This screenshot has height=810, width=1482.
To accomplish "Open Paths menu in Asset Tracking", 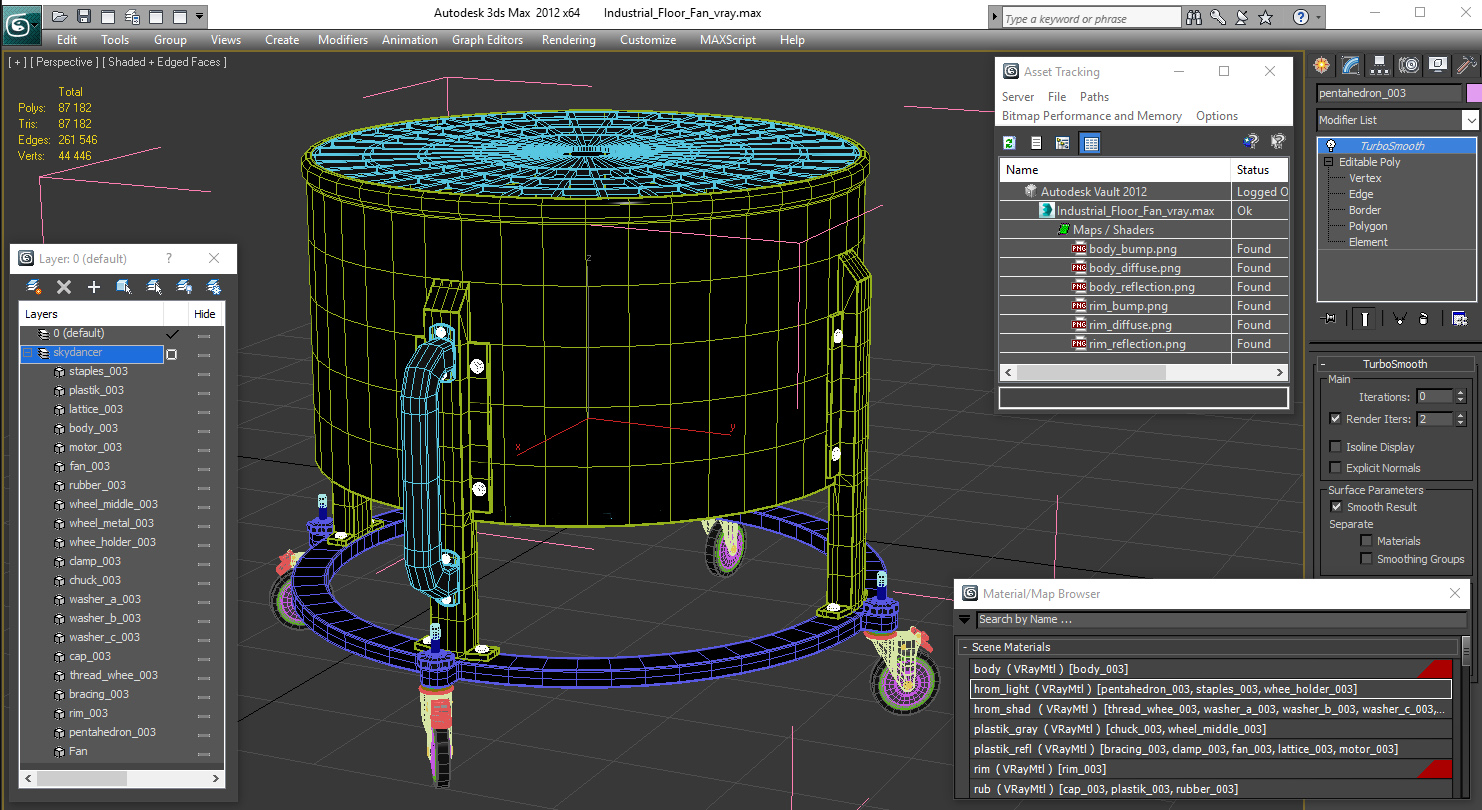I will pos(1094,97).
